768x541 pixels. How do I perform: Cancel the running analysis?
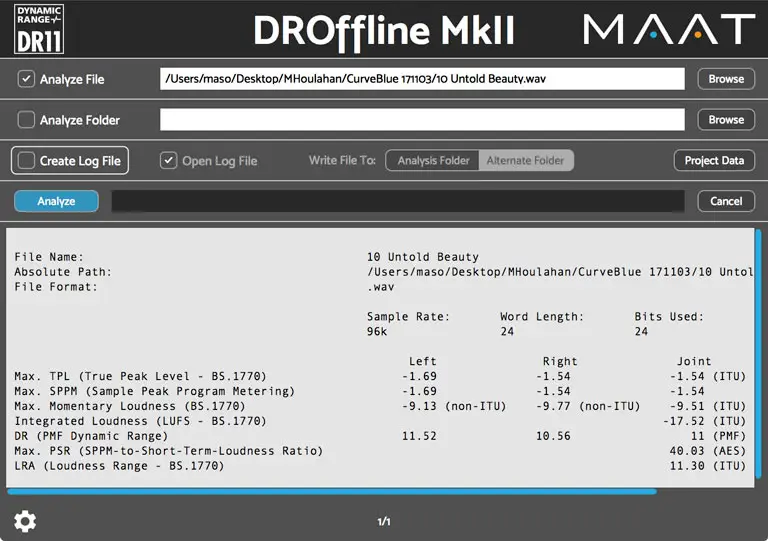point(726,201)
